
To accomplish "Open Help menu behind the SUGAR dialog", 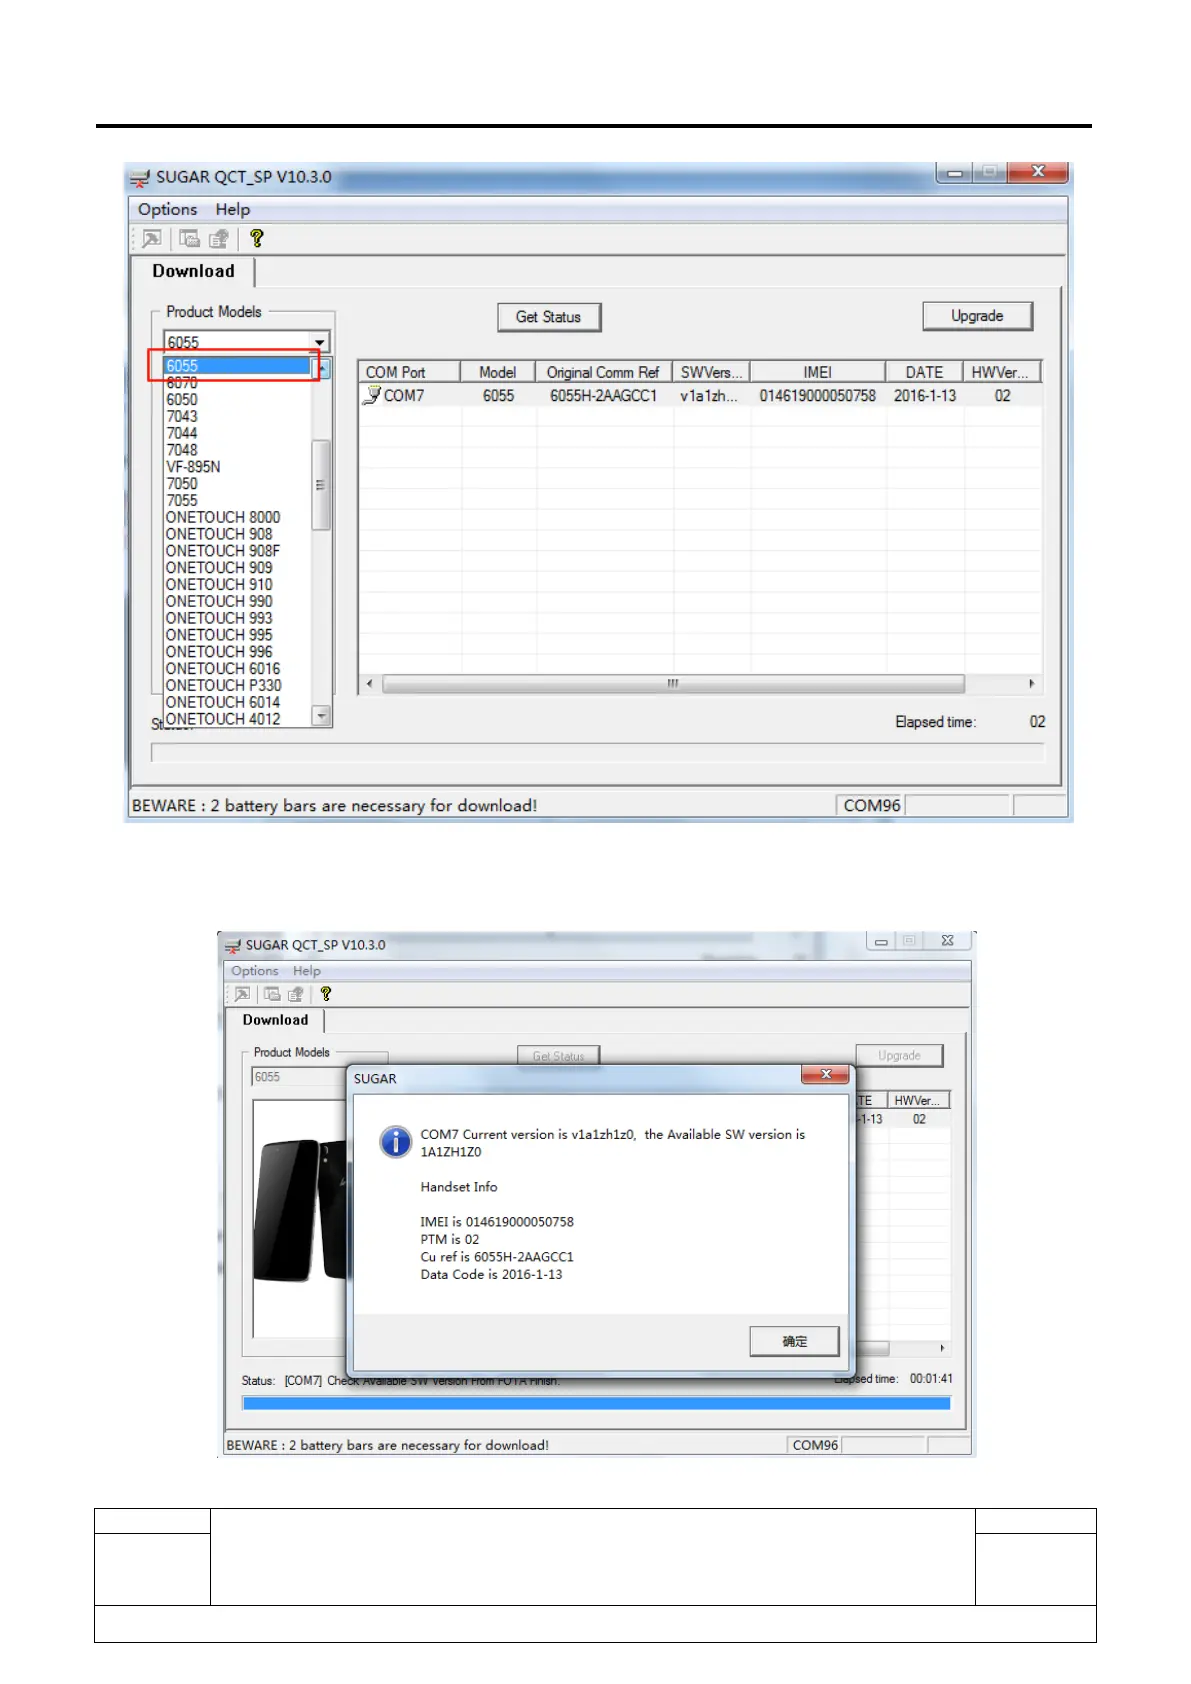I will (307, 971).
